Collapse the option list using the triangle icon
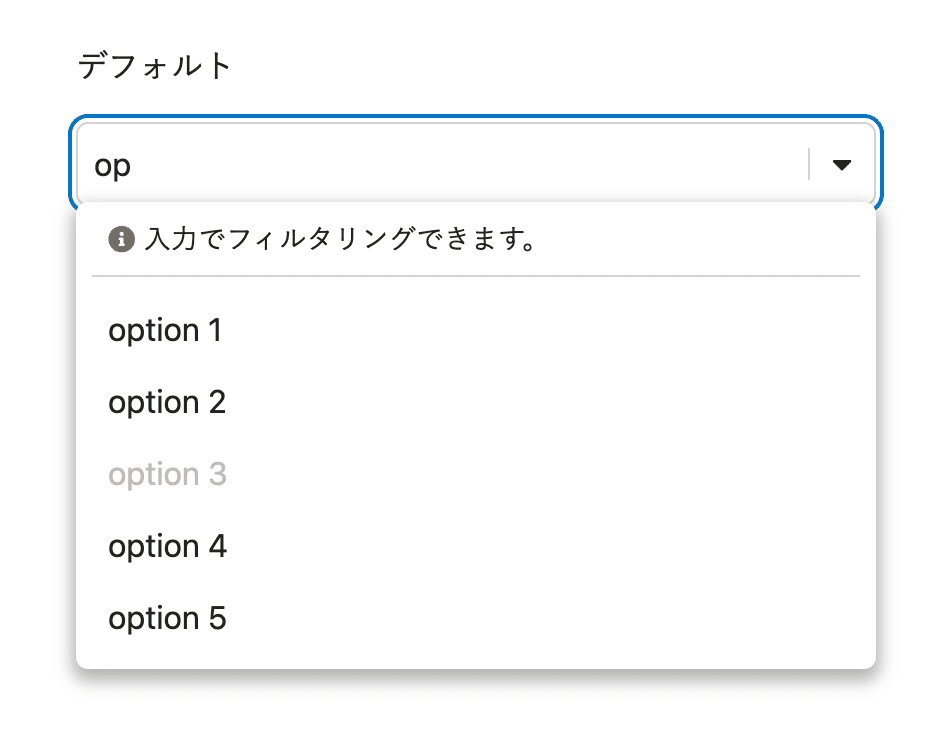Viewport: 952px width, 730px height. point(842,165)
